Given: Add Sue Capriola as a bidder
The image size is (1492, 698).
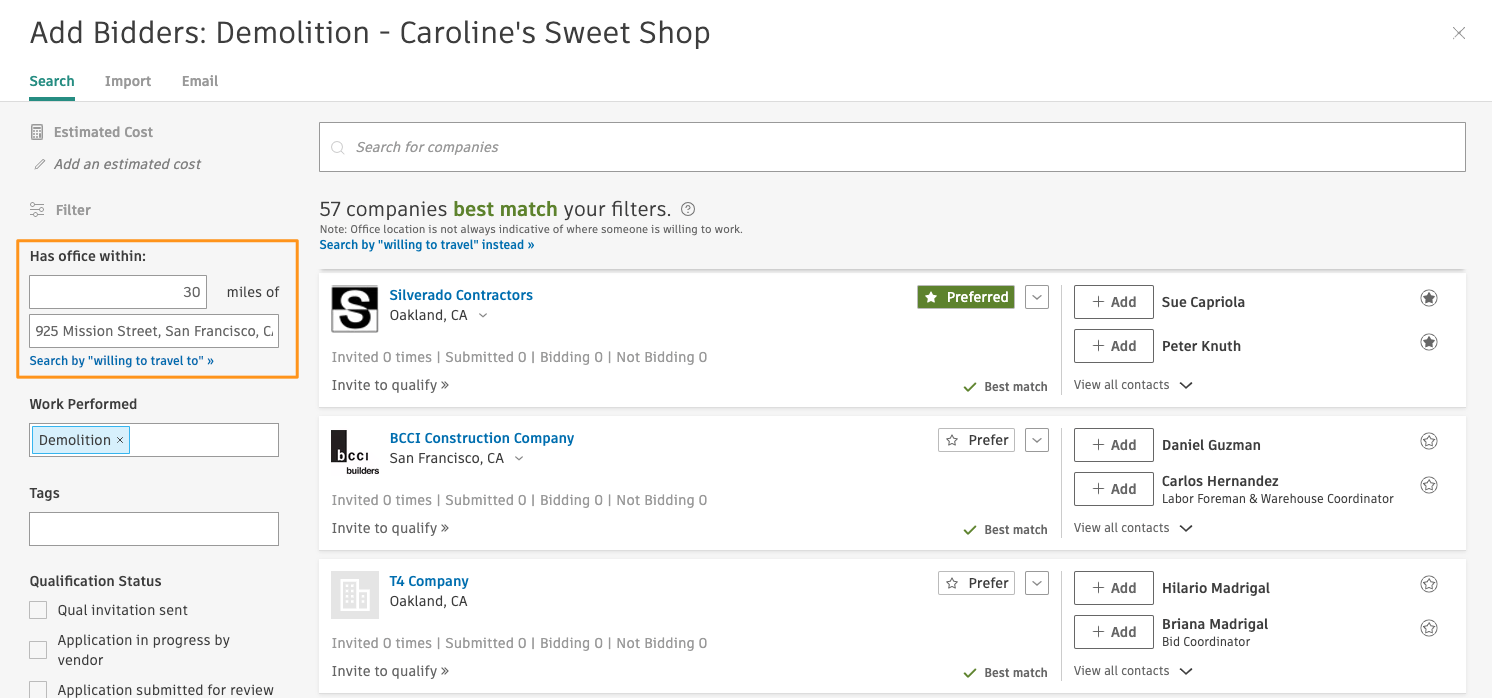Looking at the screenshot, I should click(x=1113, y=302).
